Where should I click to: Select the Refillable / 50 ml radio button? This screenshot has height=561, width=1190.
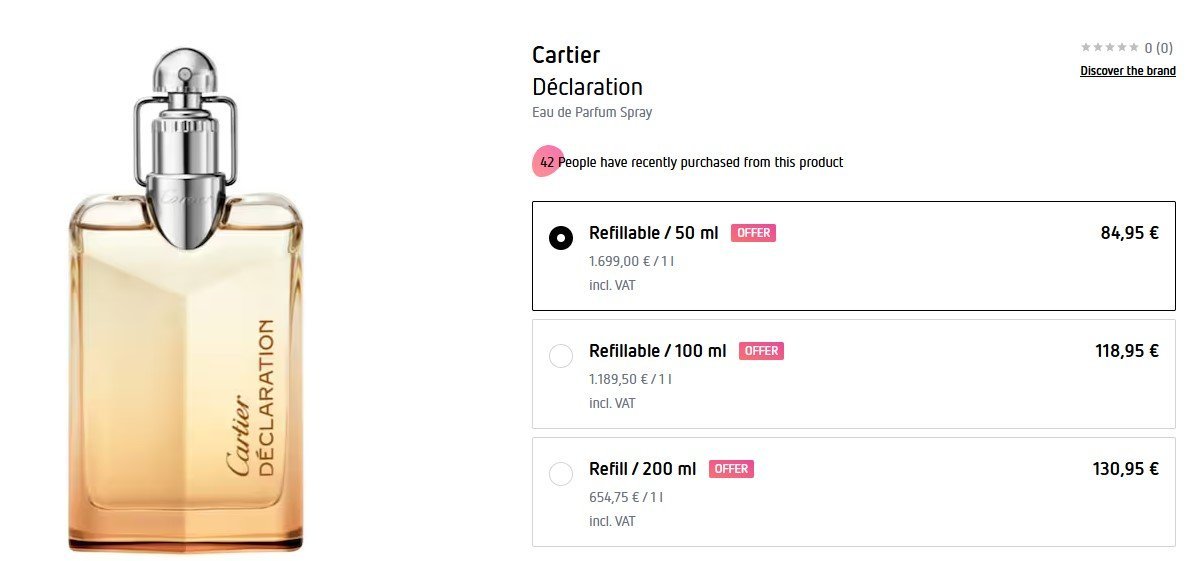point(561,238)
